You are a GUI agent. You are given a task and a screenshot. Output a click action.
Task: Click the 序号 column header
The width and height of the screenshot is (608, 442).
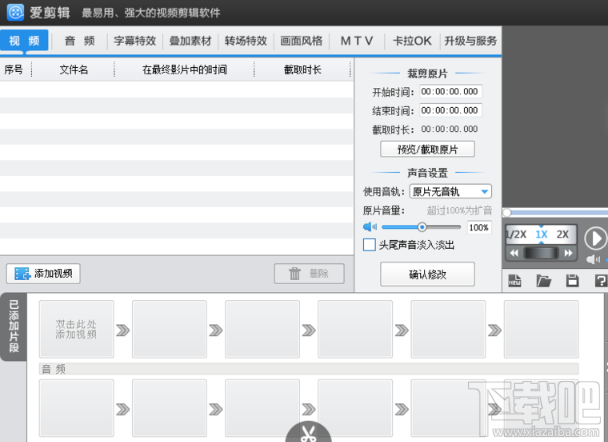pos(14,70)
